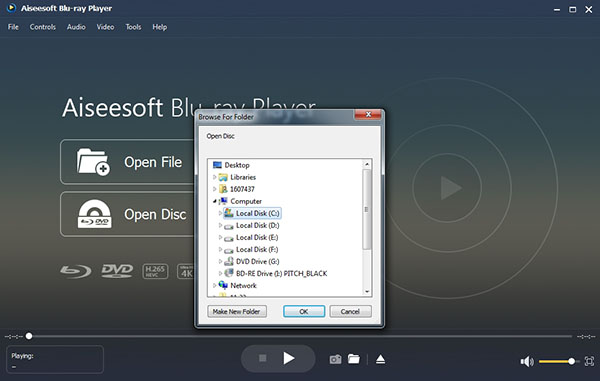
Task: Click the playback progress slider handle
Action: tap(29, 336)
